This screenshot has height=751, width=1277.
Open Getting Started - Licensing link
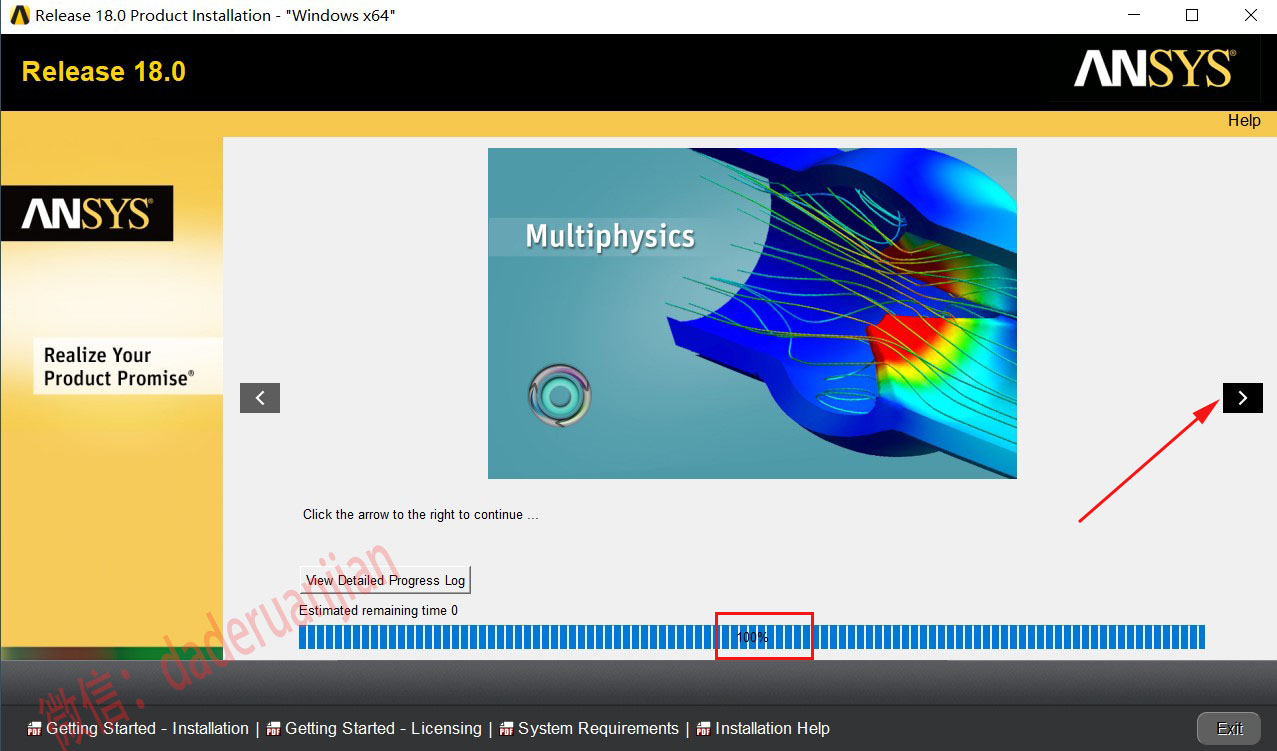coord(383,729)
